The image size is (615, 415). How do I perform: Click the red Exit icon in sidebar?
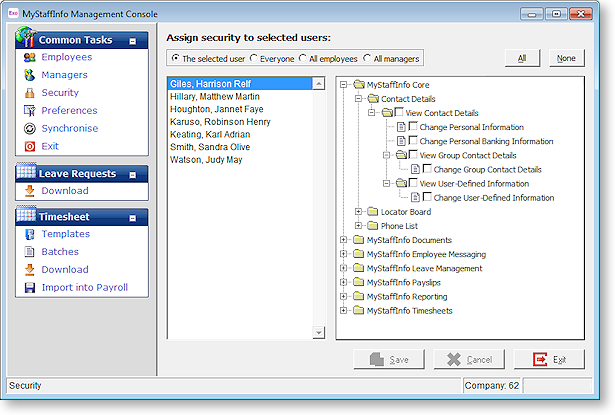click(28, 147)
